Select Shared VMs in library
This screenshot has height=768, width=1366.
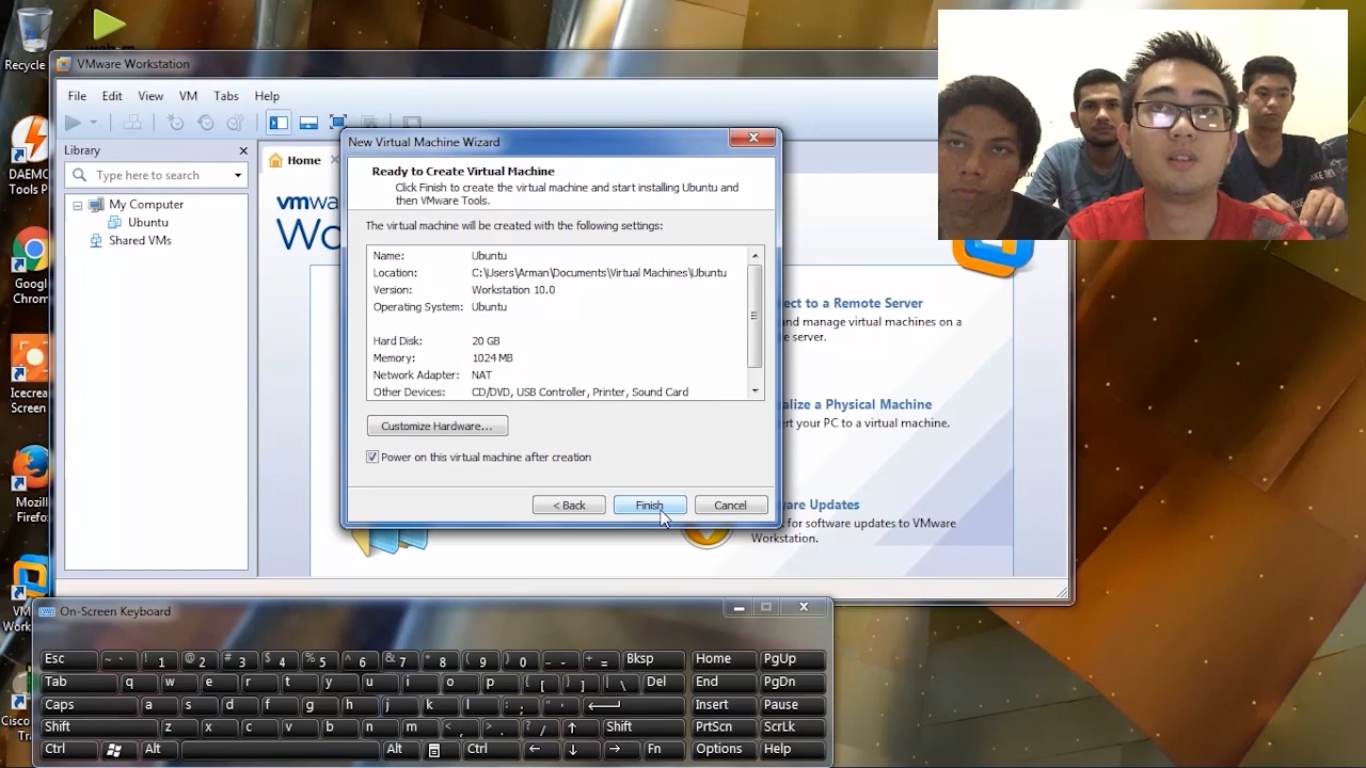tap(140, 240)
